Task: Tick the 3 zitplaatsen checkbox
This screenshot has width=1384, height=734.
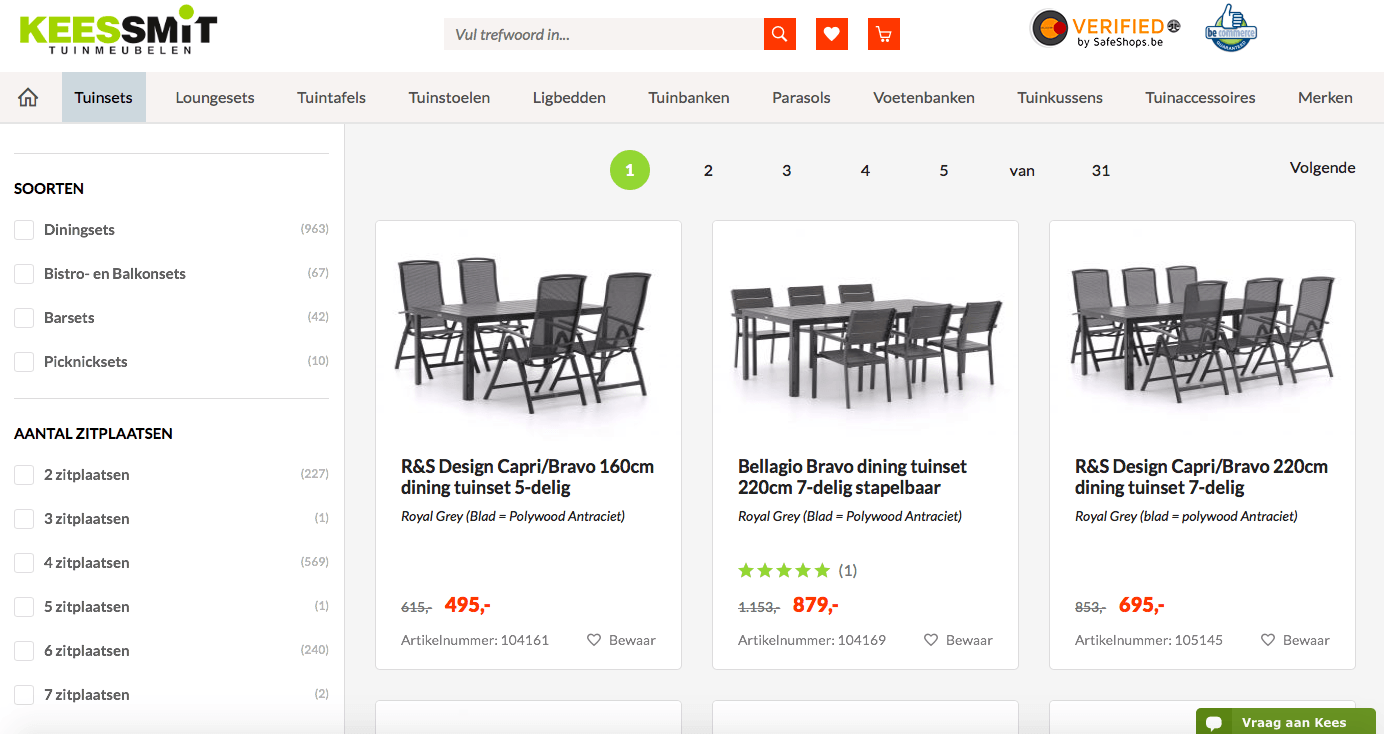Action: (x=24, y=519)
